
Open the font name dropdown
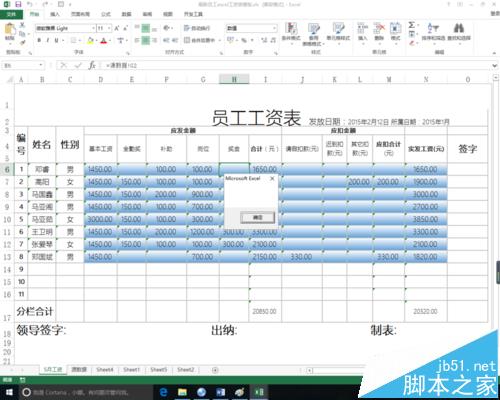[93, 28]
